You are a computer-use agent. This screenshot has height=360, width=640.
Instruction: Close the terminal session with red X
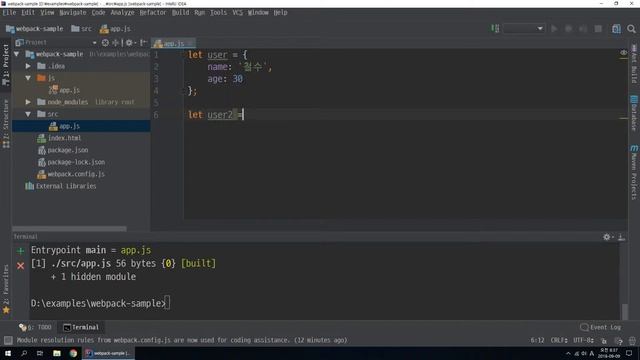[20, 266]
